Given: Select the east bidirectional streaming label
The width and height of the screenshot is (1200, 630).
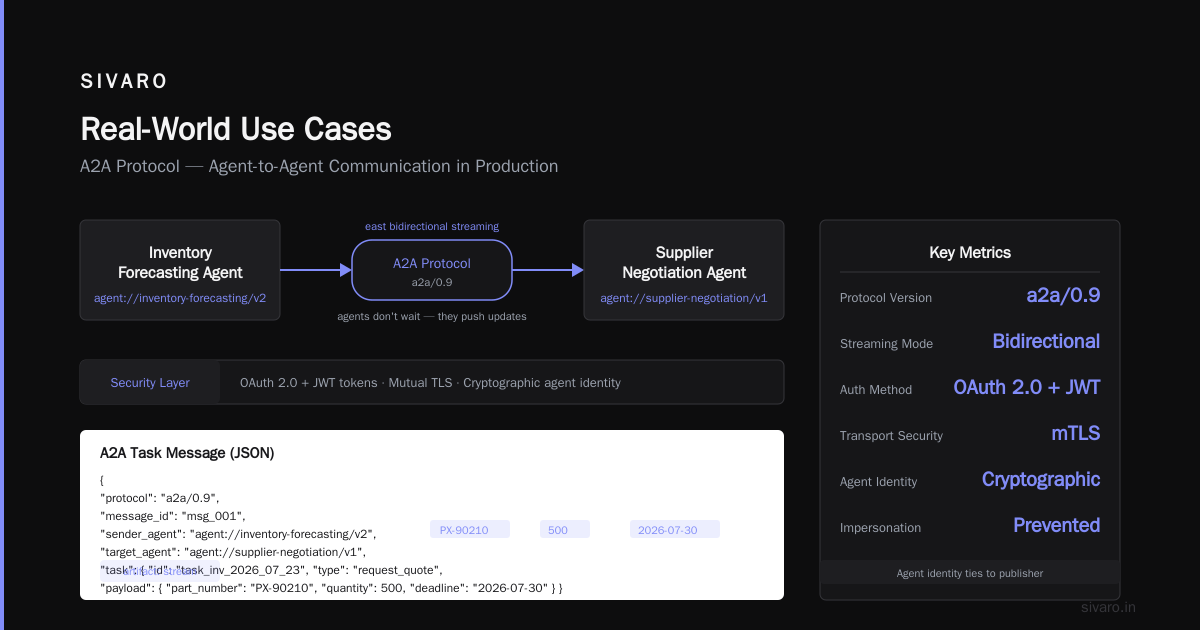Looking at the screenshot, I should (432, 226).
